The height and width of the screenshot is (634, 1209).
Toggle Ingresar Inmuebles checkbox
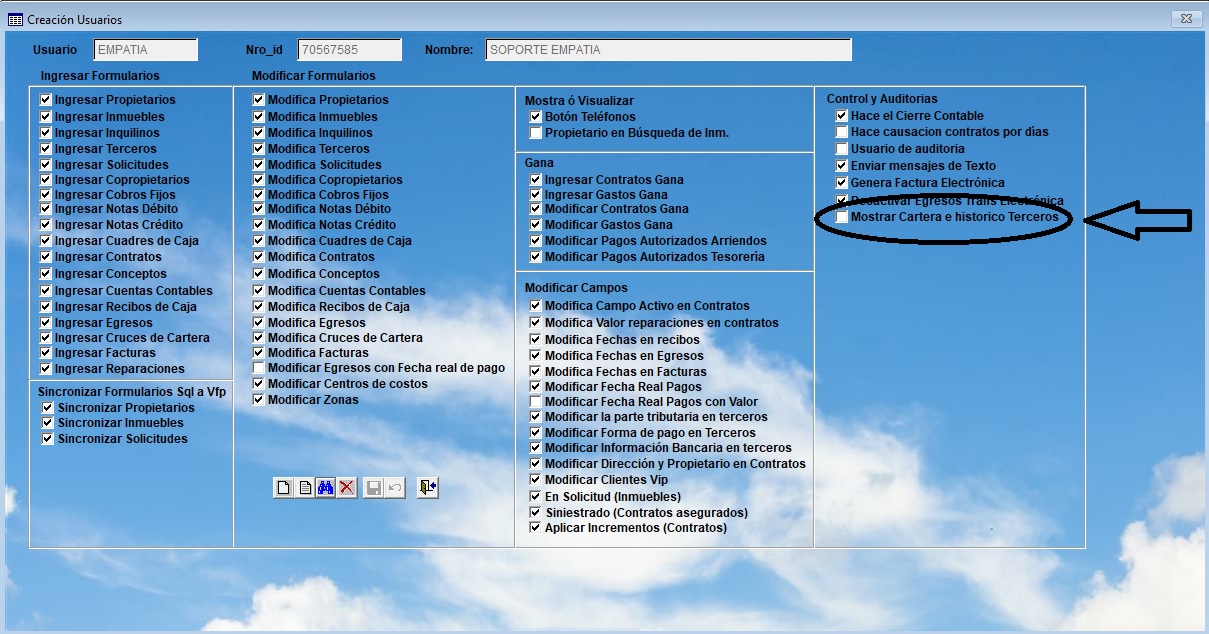point(46,117)
